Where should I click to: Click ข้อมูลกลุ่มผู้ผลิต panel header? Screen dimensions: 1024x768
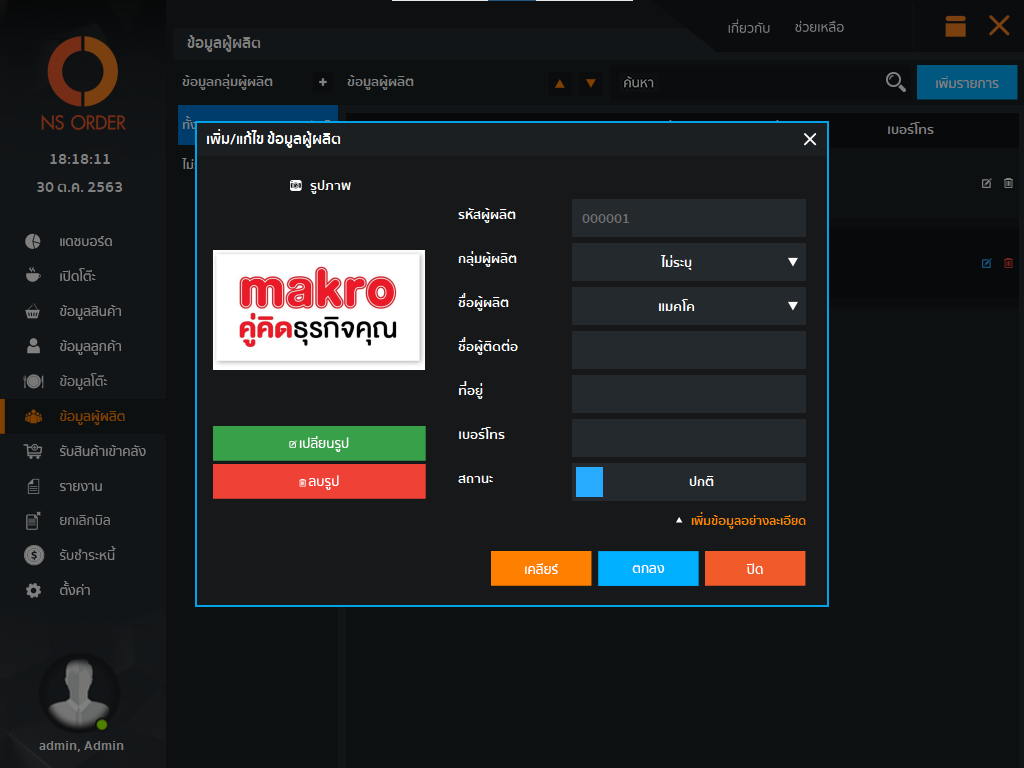[x=227, y=82]
